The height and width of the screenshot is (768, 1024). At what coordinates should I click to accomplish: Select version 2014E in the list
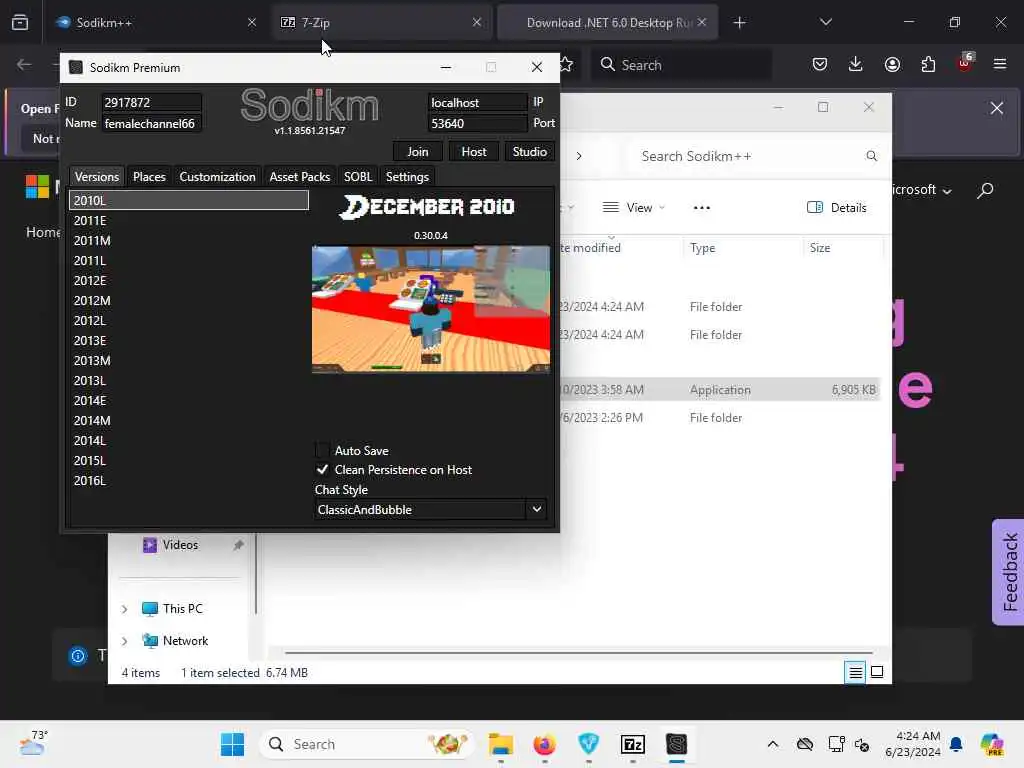(189, 400)
